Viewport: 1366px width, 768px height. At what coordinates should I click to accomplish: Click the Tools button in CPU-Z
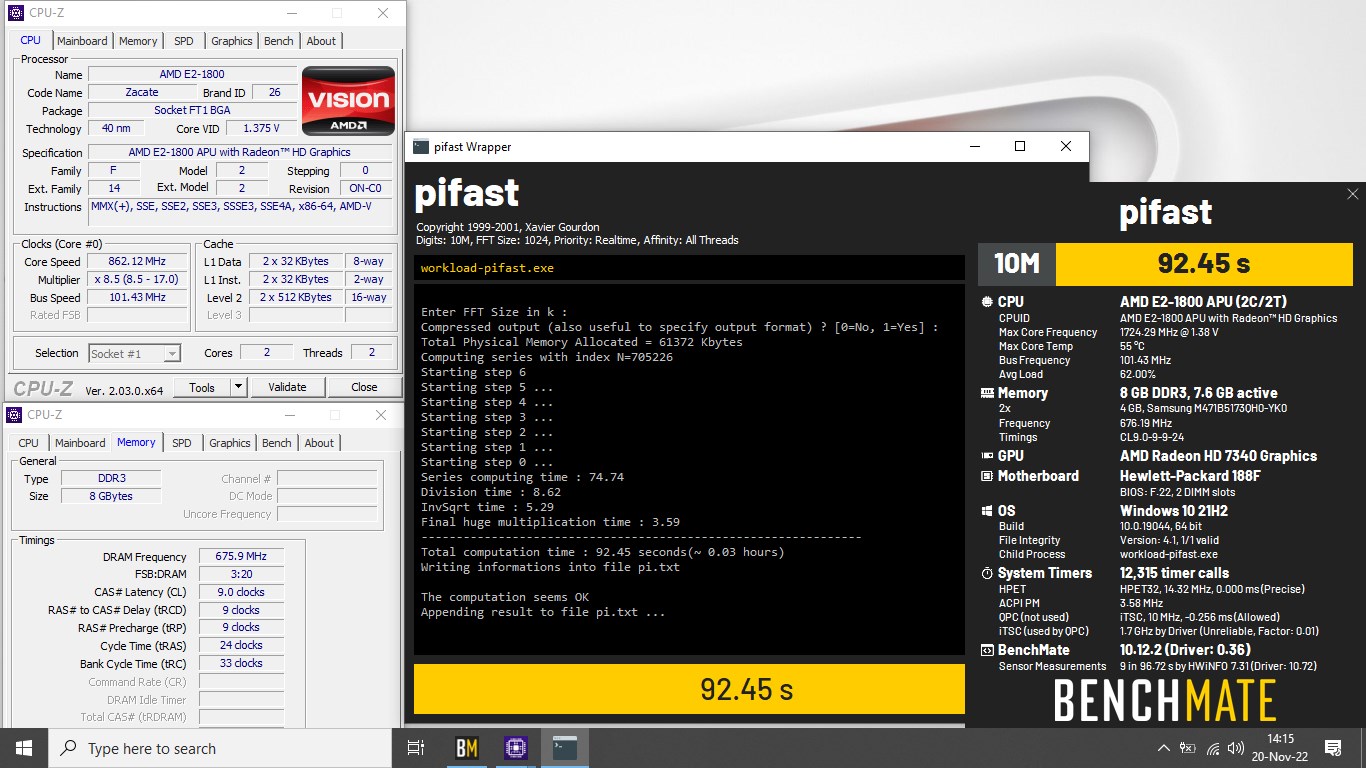coord(202,387)
